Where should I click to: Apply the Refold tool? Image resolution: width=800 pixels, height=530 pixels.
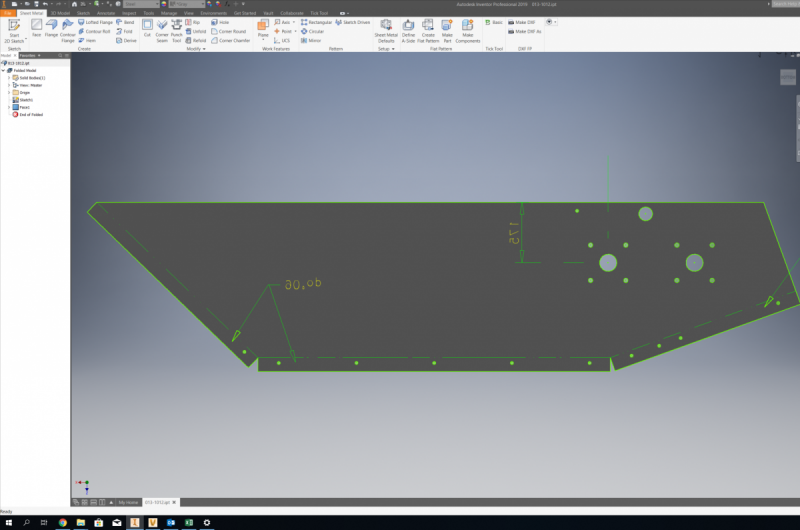tap(196, 41)
